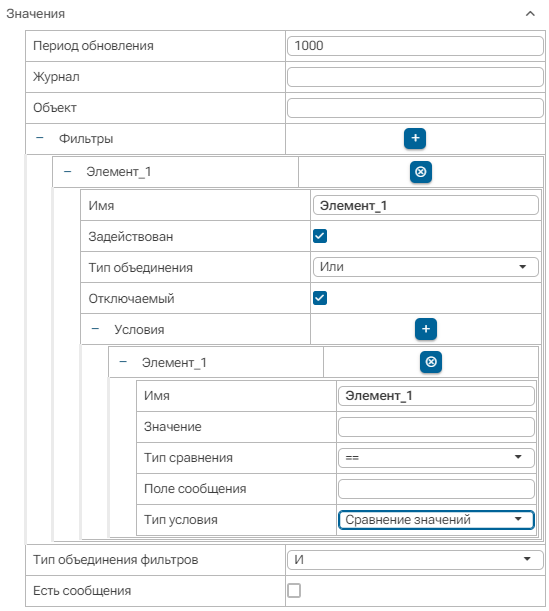Collapse the Значения section with the chevron

[530, 14]
